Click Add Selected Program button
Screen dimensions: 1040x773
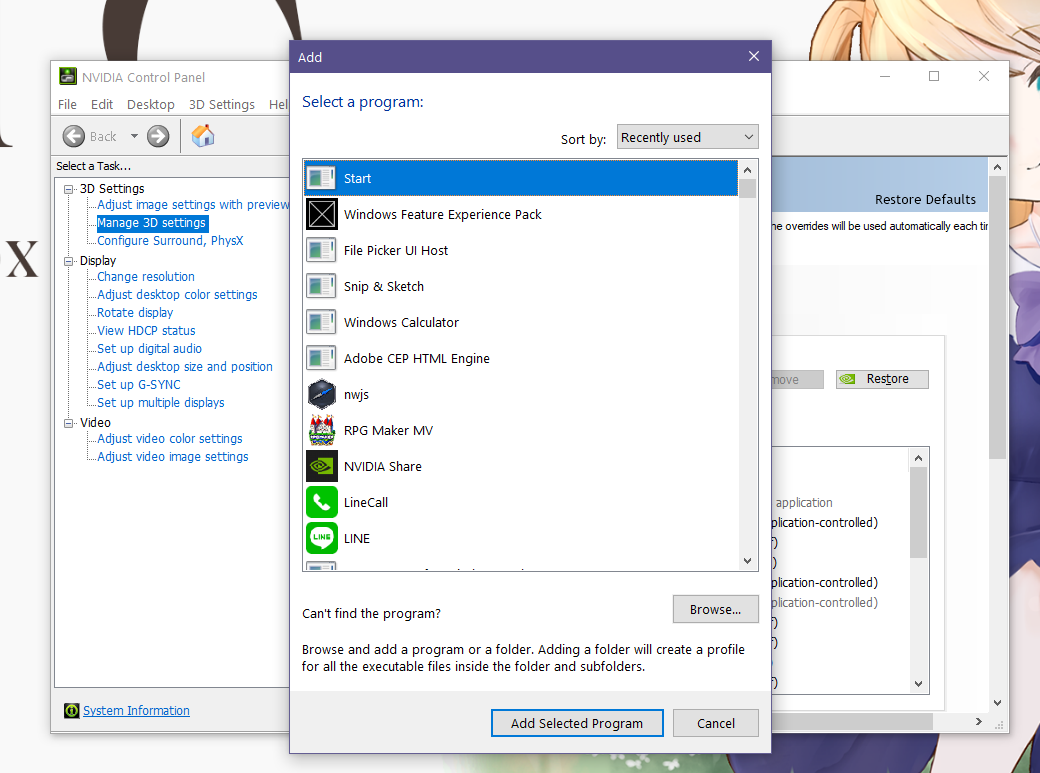point(577,723)
